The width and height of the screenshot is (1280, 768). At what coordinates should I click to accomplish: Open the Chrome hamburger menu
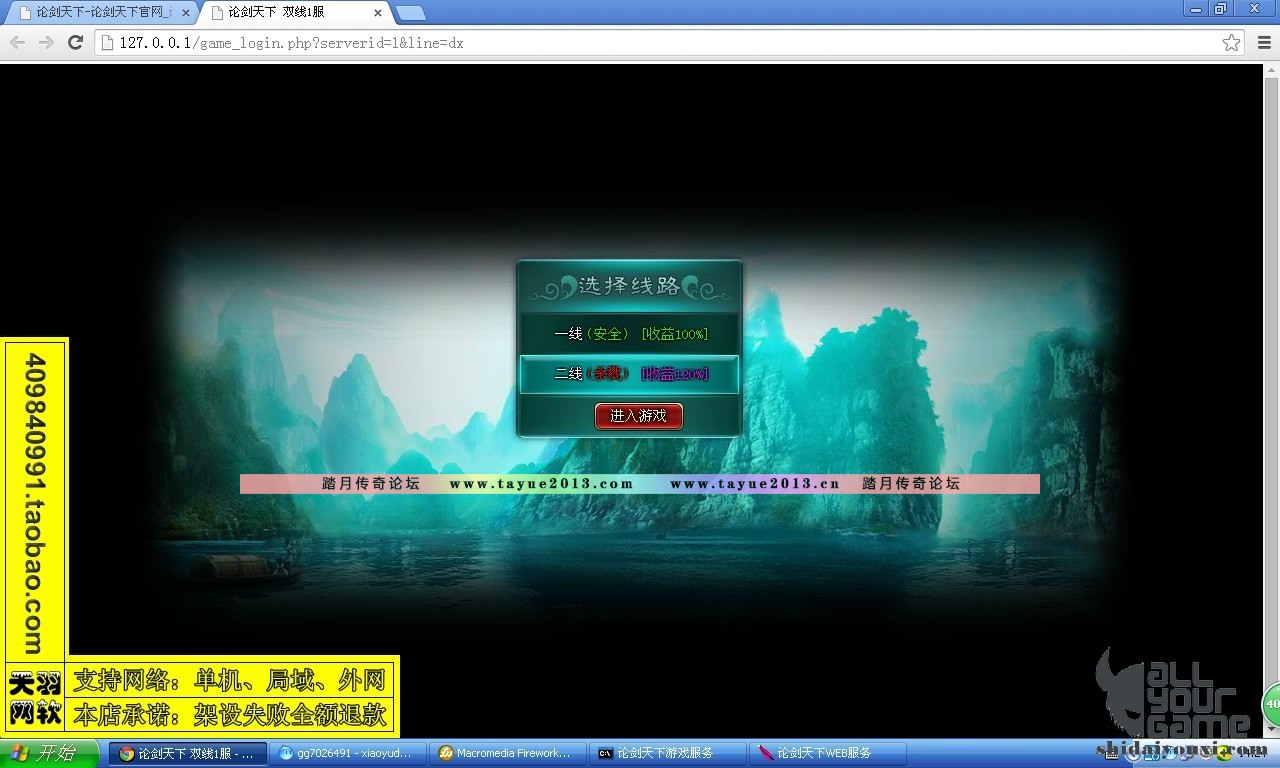pyautogui.click(x=1261, y=43)
